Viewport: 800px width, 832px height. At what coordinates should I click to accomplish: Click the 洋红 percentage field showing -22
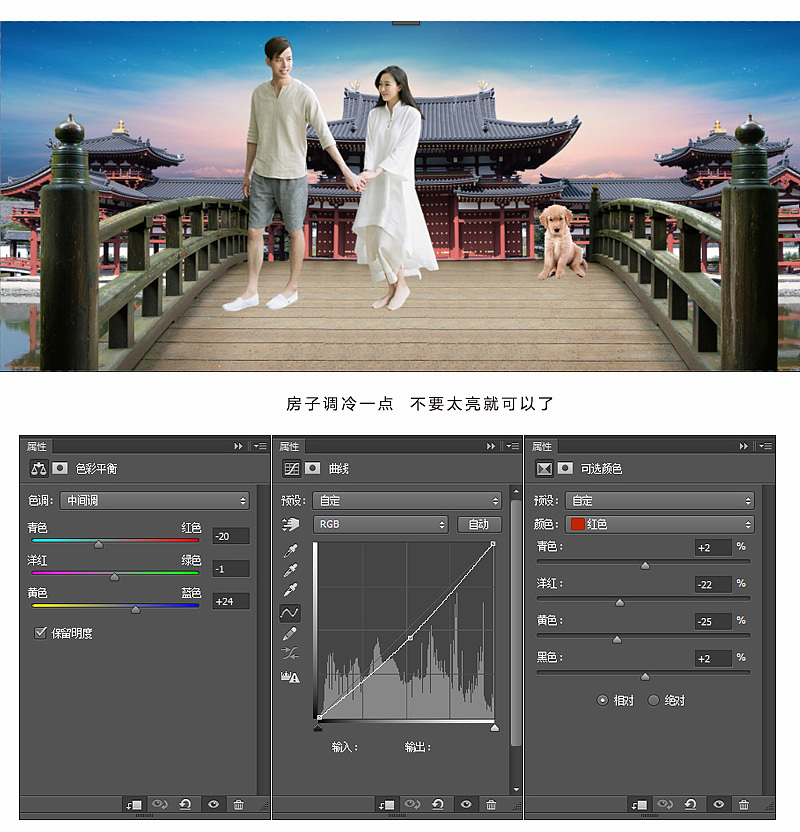click(714, 585)
